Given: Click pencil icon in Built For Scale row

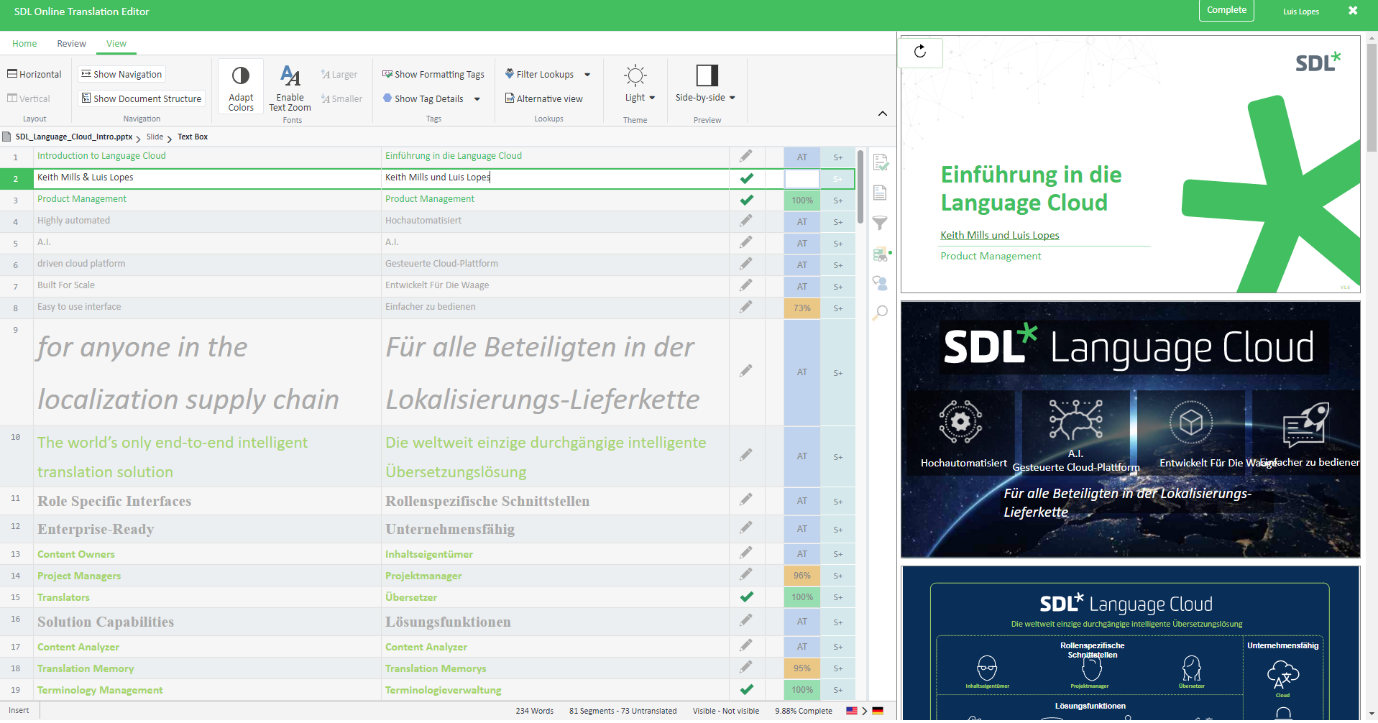Looking at the screenshot, I should coord(746,285).
